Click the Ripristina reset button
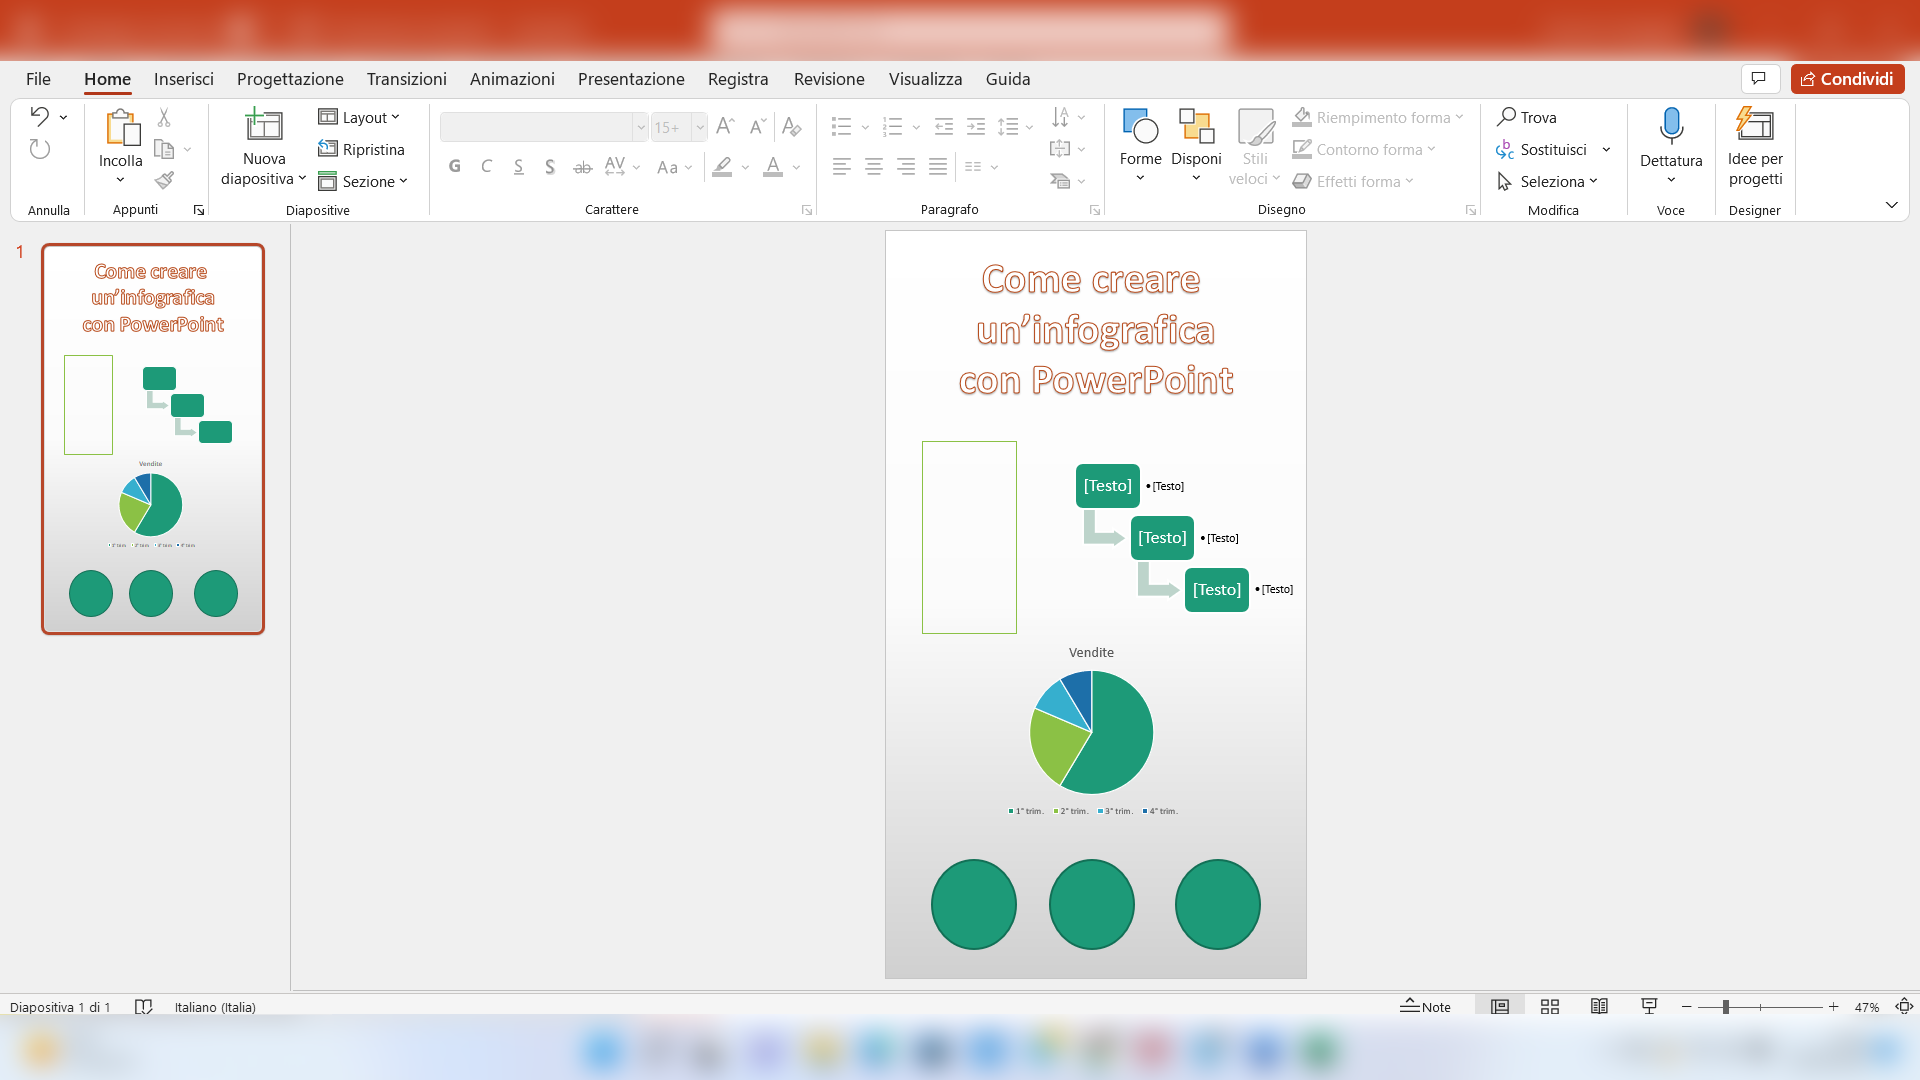Screen dimensions: 1920x1080 point(362,149)
